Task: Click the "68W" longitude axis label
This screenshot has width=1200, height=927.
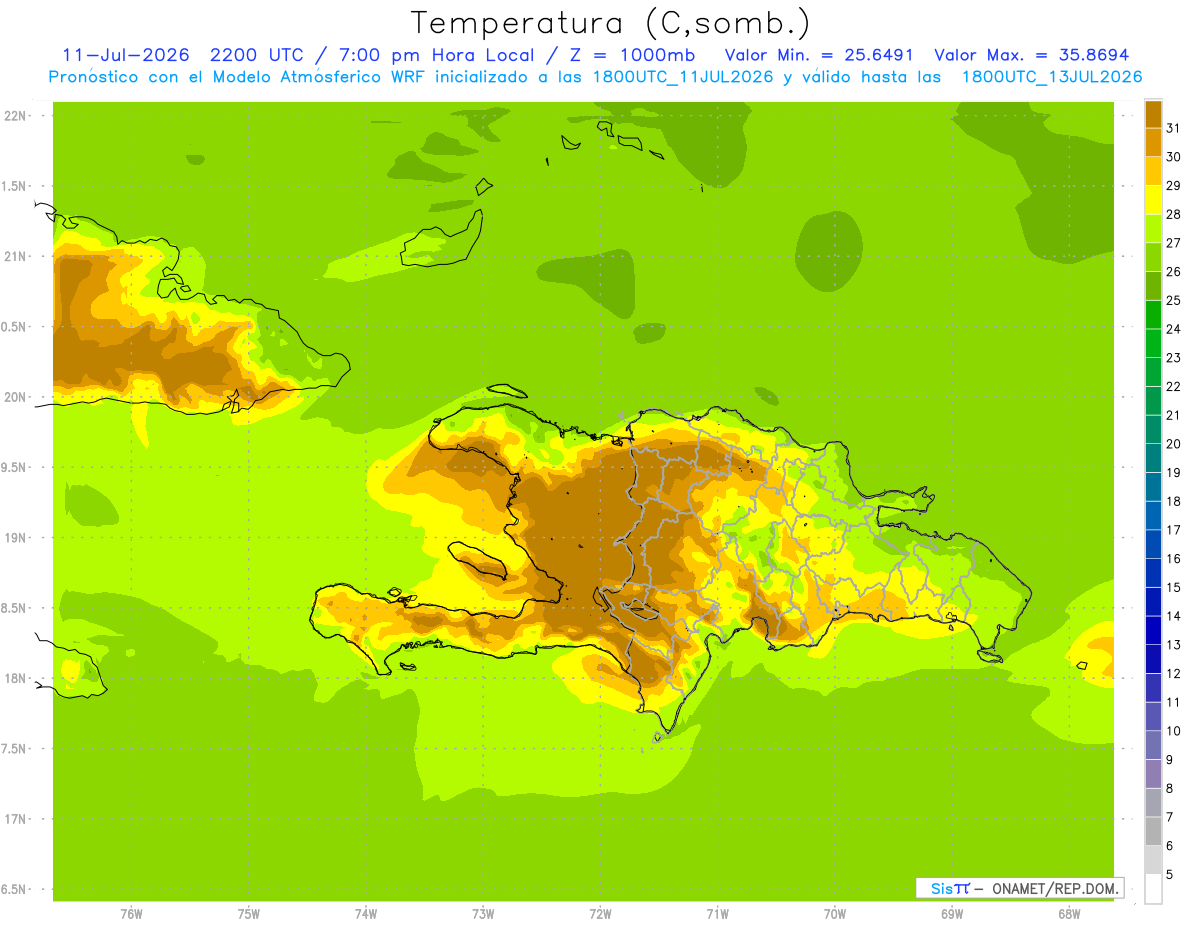Action: (x=1069, y=914)
